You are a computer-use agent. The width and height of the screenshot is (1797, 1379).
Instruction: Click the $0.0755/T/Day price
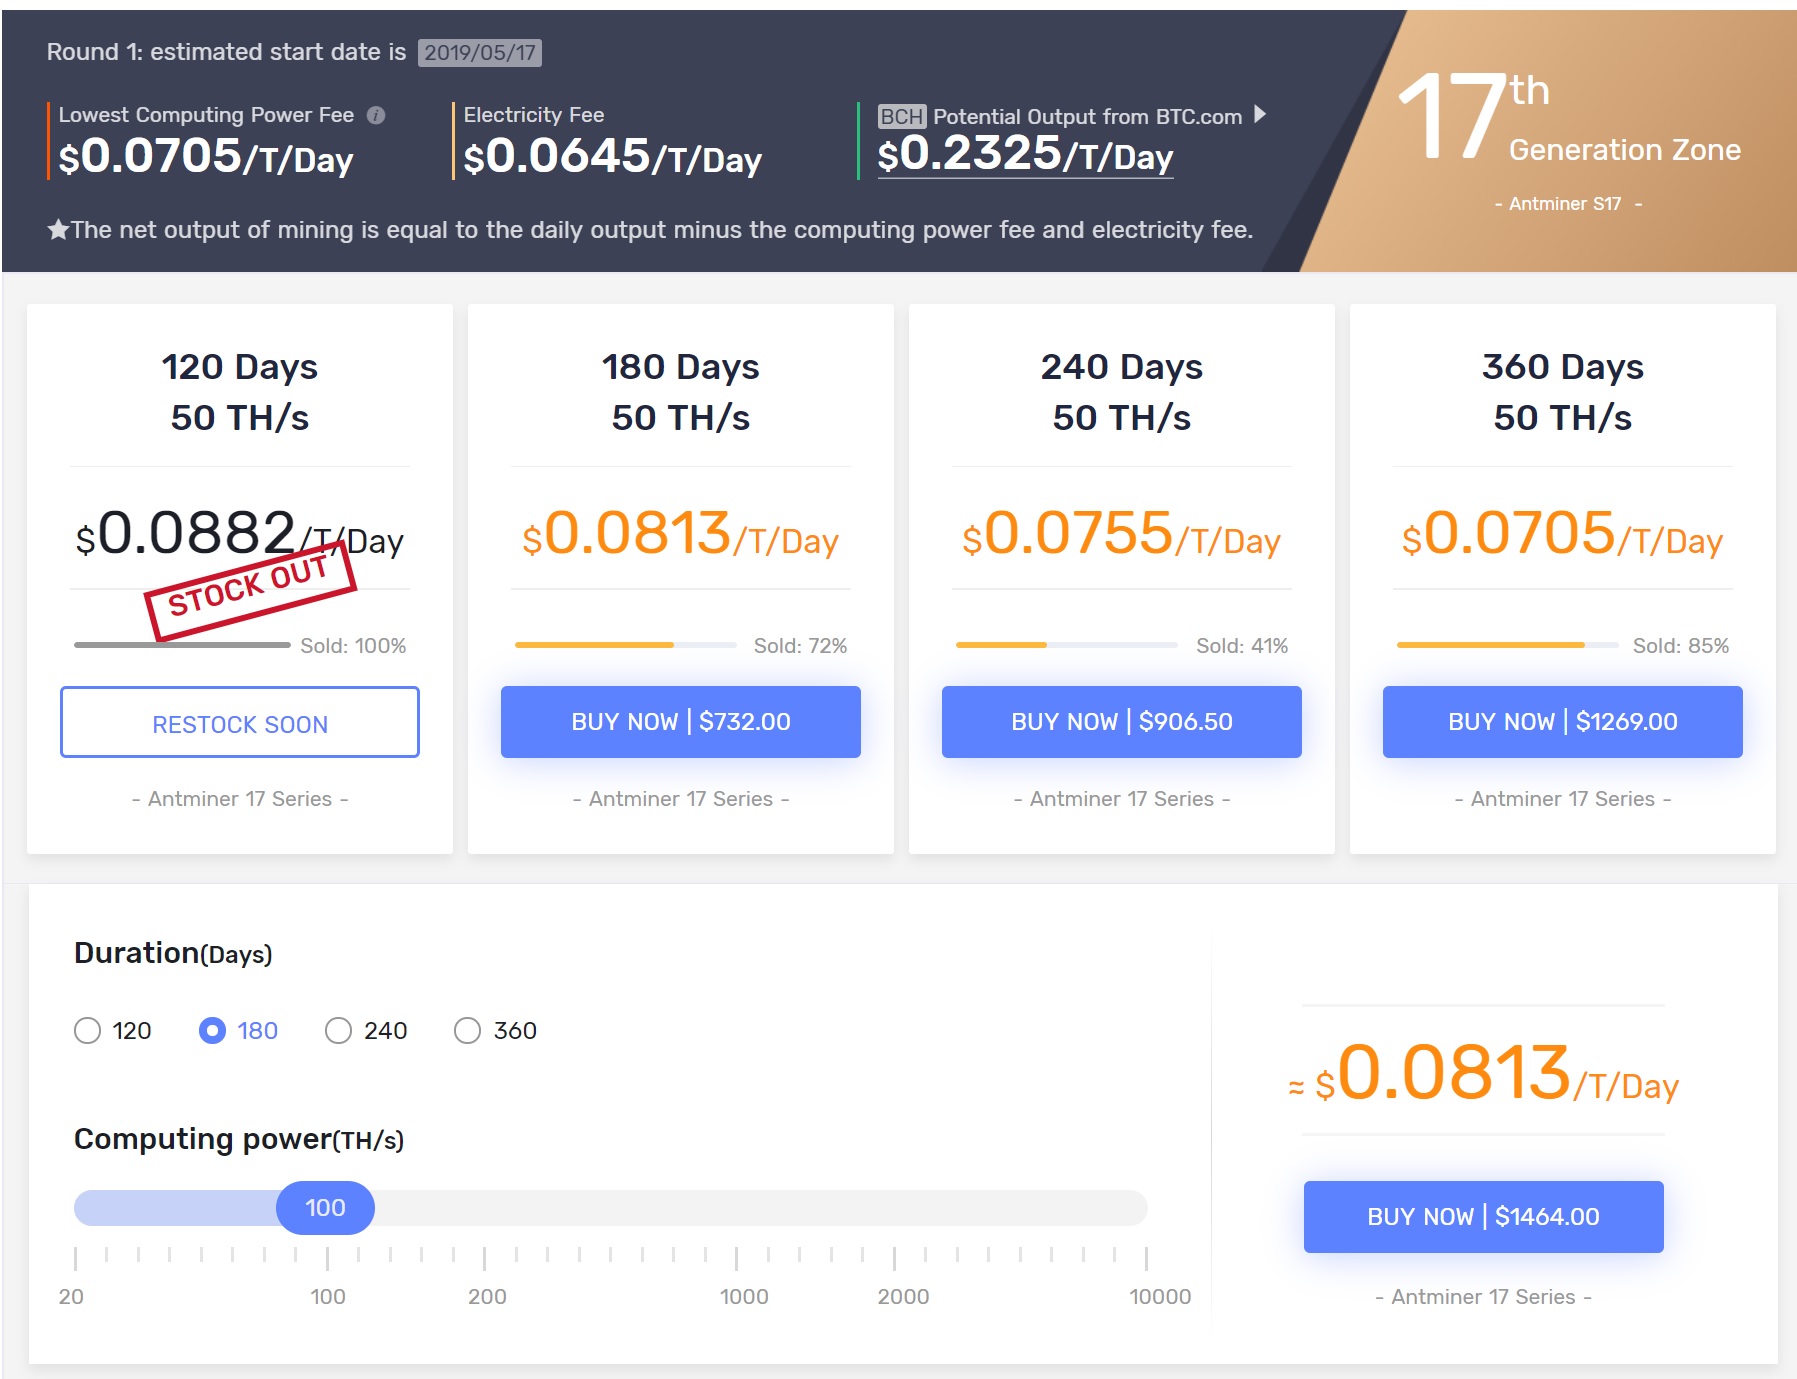tap(1121, 534)
